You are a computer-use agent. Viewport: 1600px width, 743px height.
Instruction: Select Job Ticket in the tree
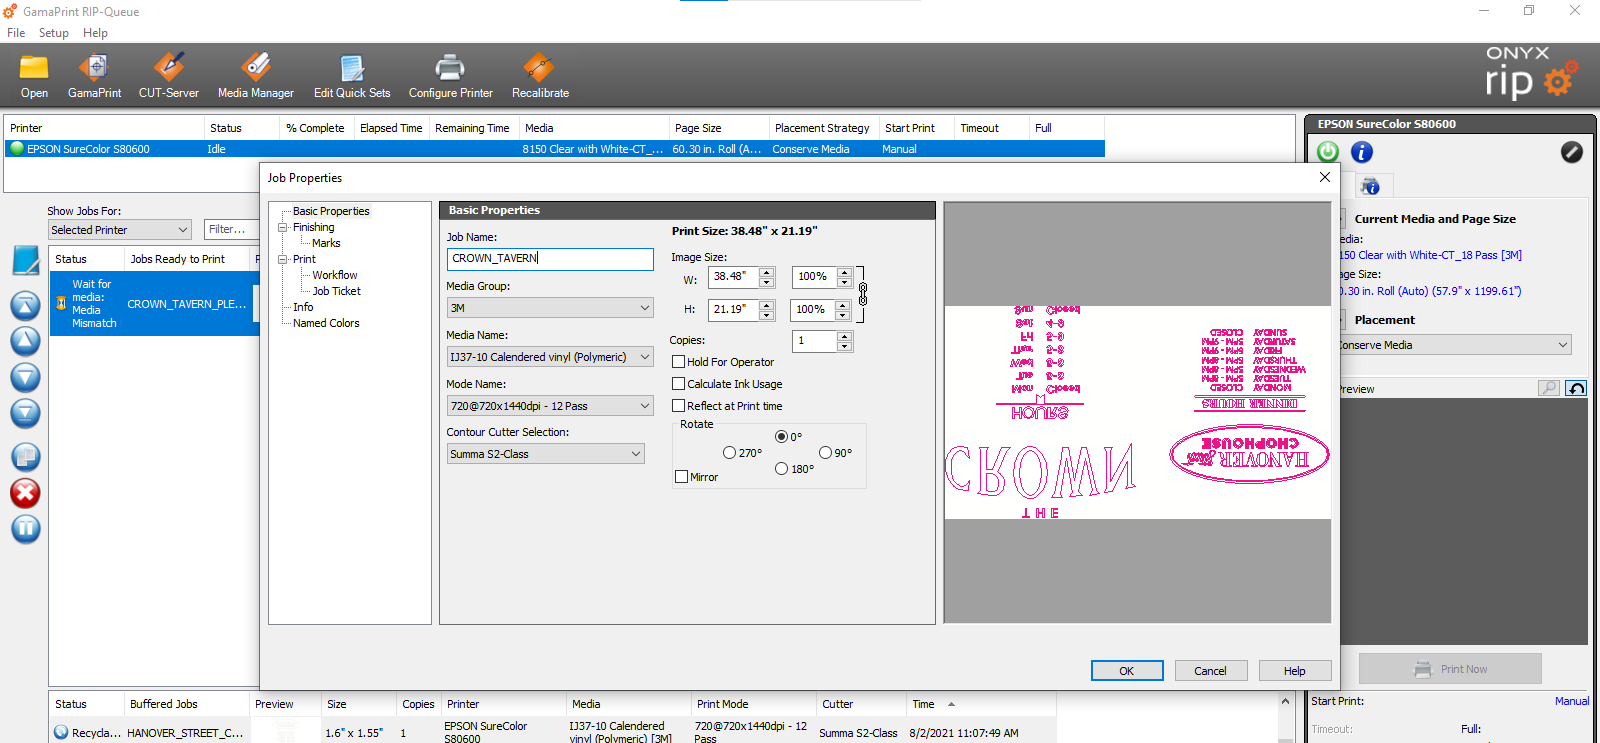336,291
